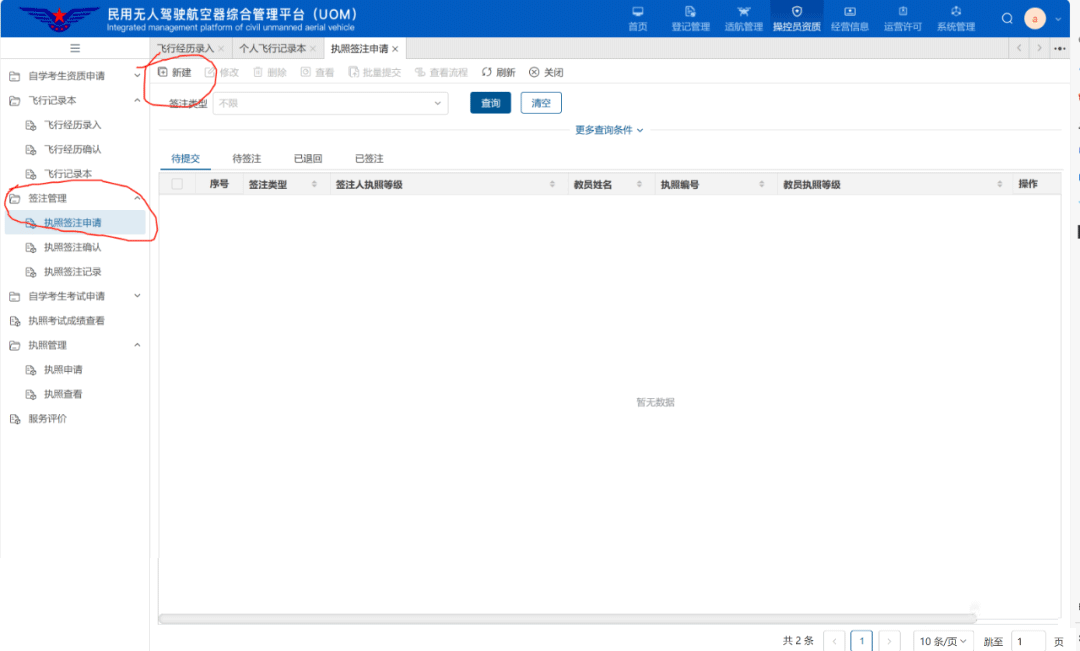The image size is (1080, 651).
Task: Sort by 签注人执照等级 column
Action: (x=552, y=184)
